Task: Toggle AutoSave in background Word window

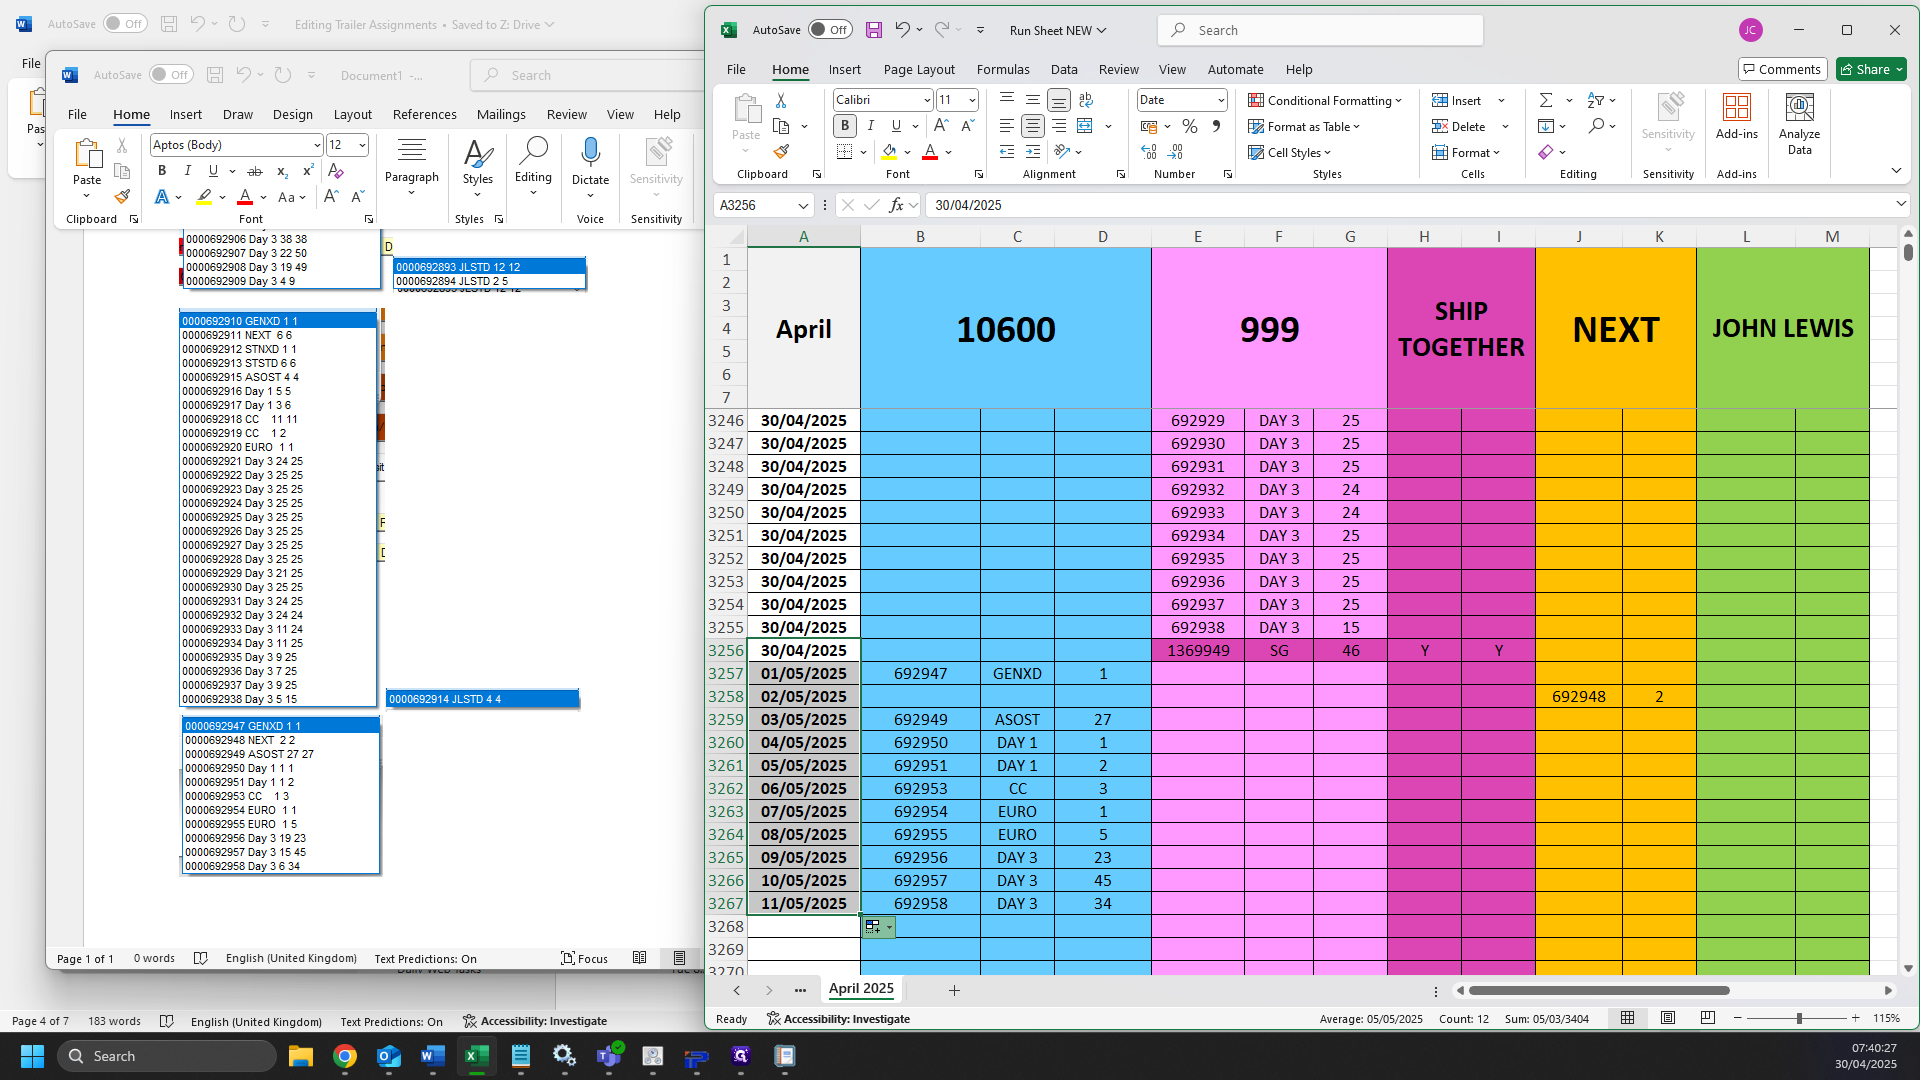Action: [125, 24]
